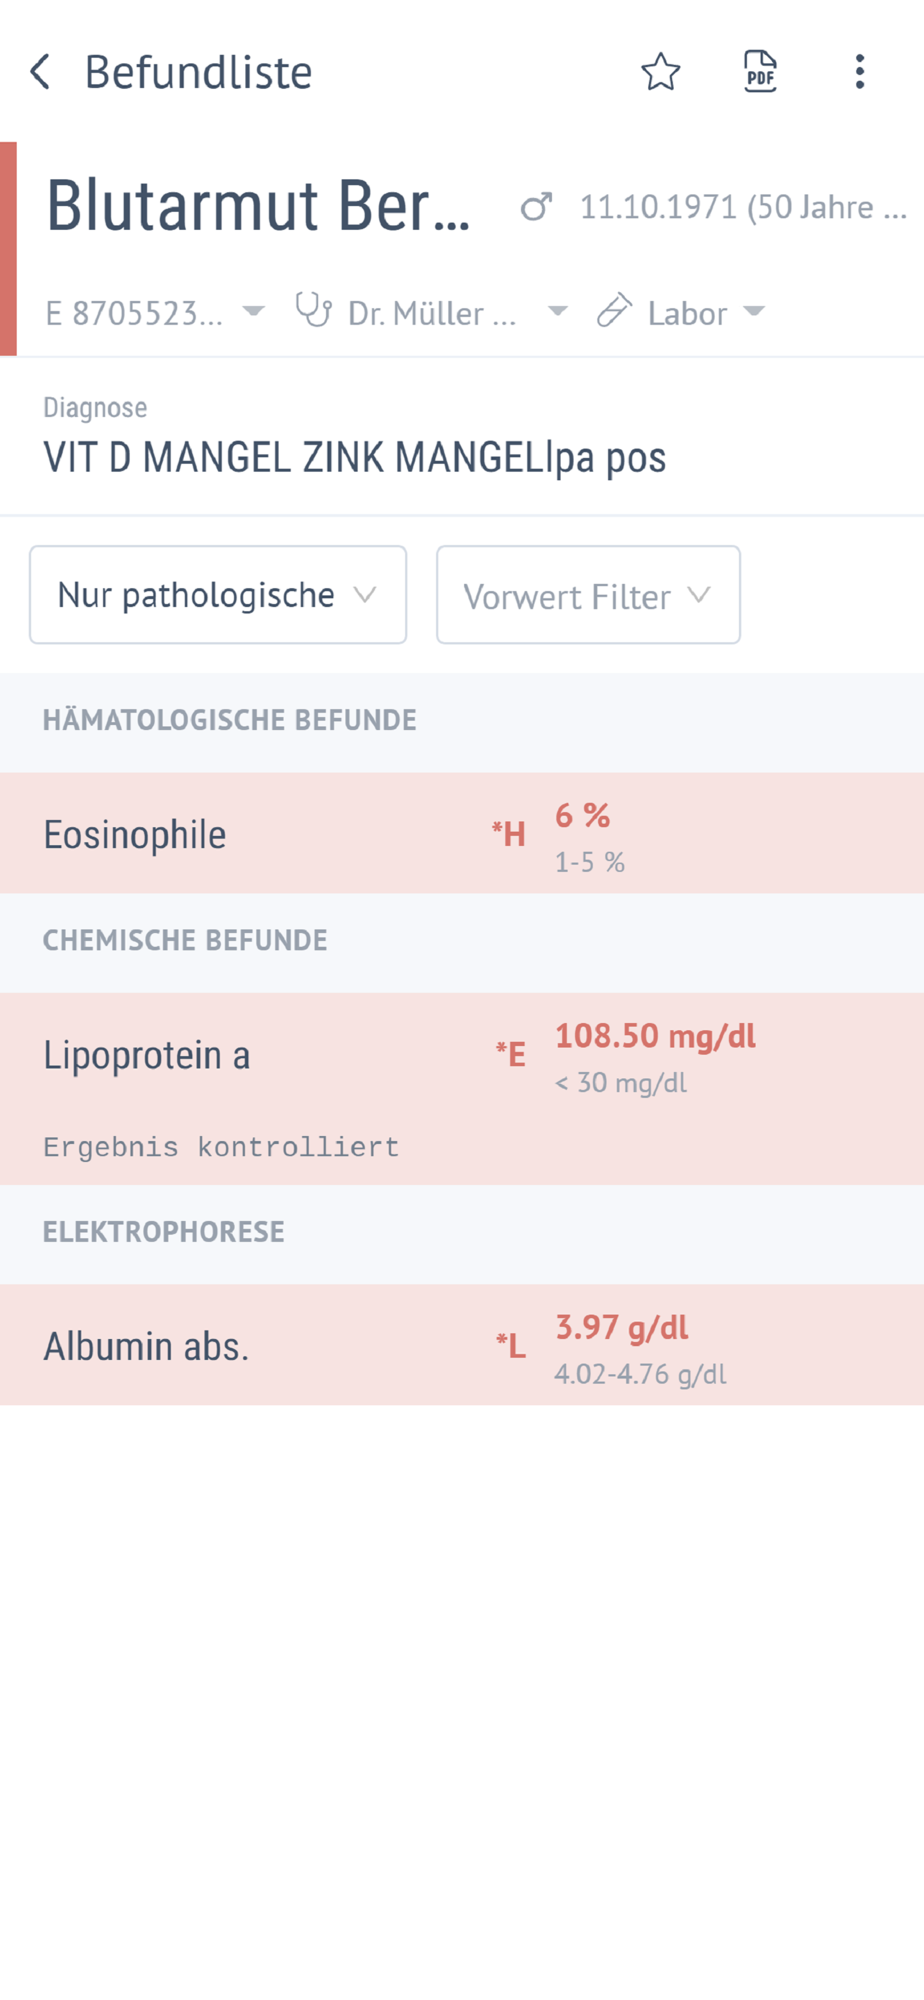Open the Nur pathologische filter
Image resolution: width=924 pixels, height=2000 pixels.
[x=218, y=595]
